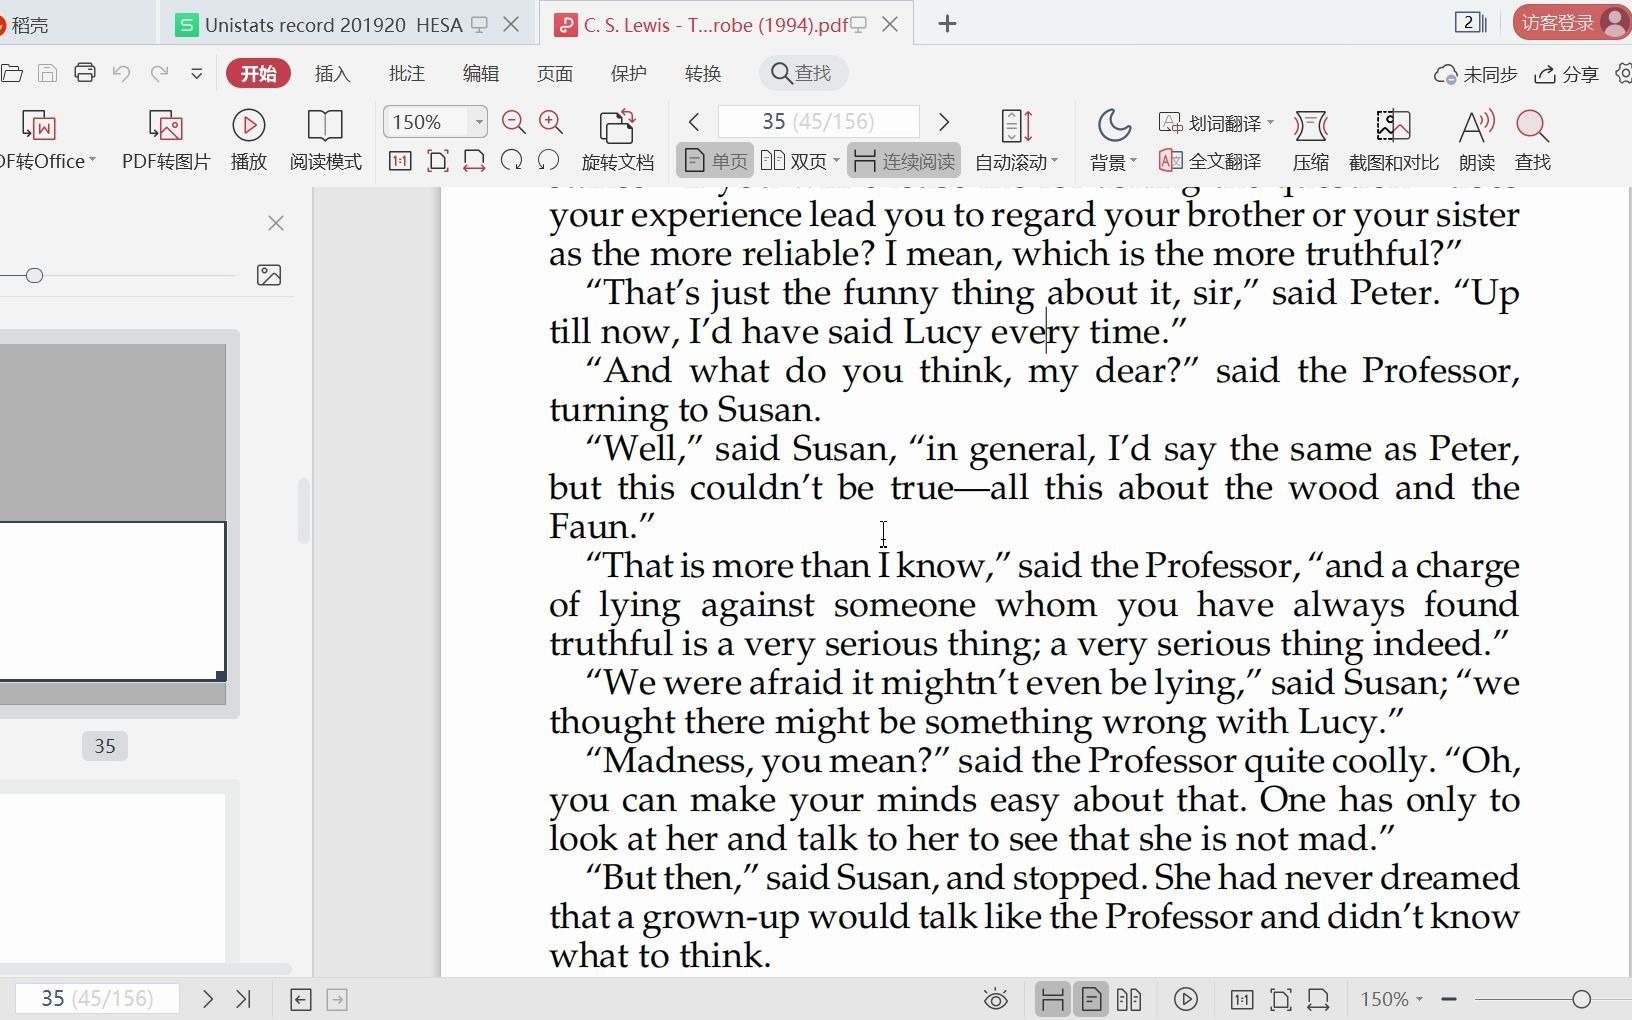Redo the last action
This screenshot has height=1020, width=1632.
(x=159, y=73)
